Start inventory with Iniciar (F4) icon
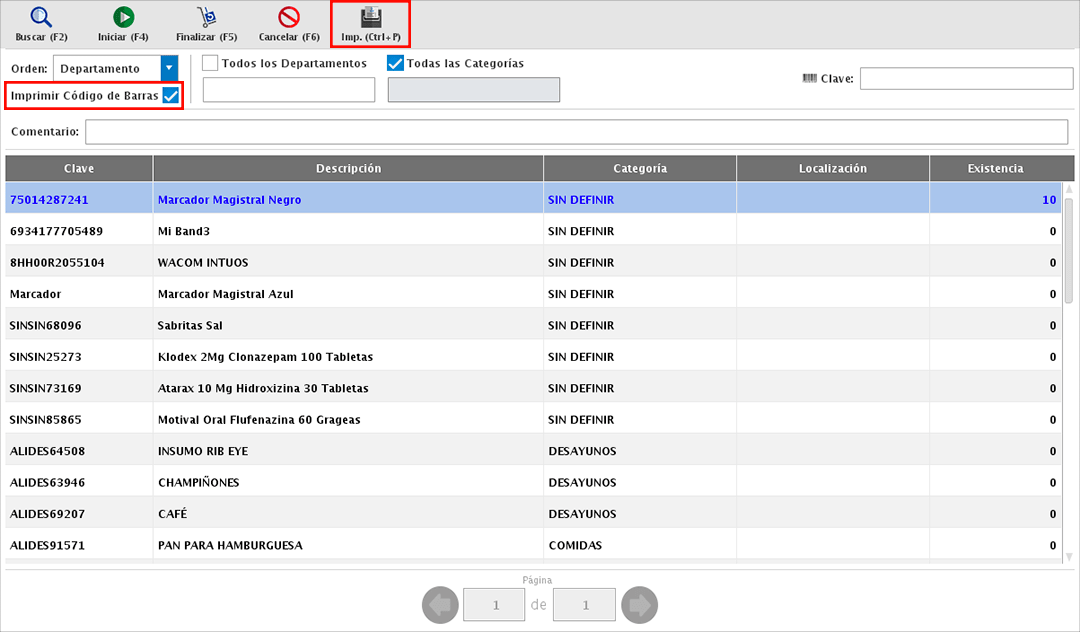The width and height of the screenshot is (1080, 632). 124,17
